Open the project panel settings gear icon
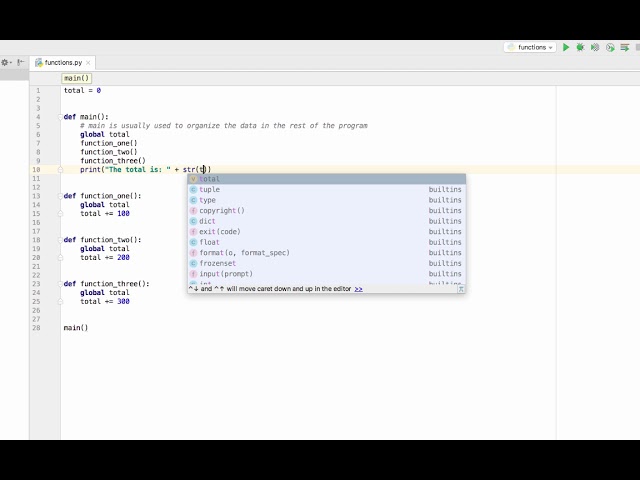 coord(6,62)
